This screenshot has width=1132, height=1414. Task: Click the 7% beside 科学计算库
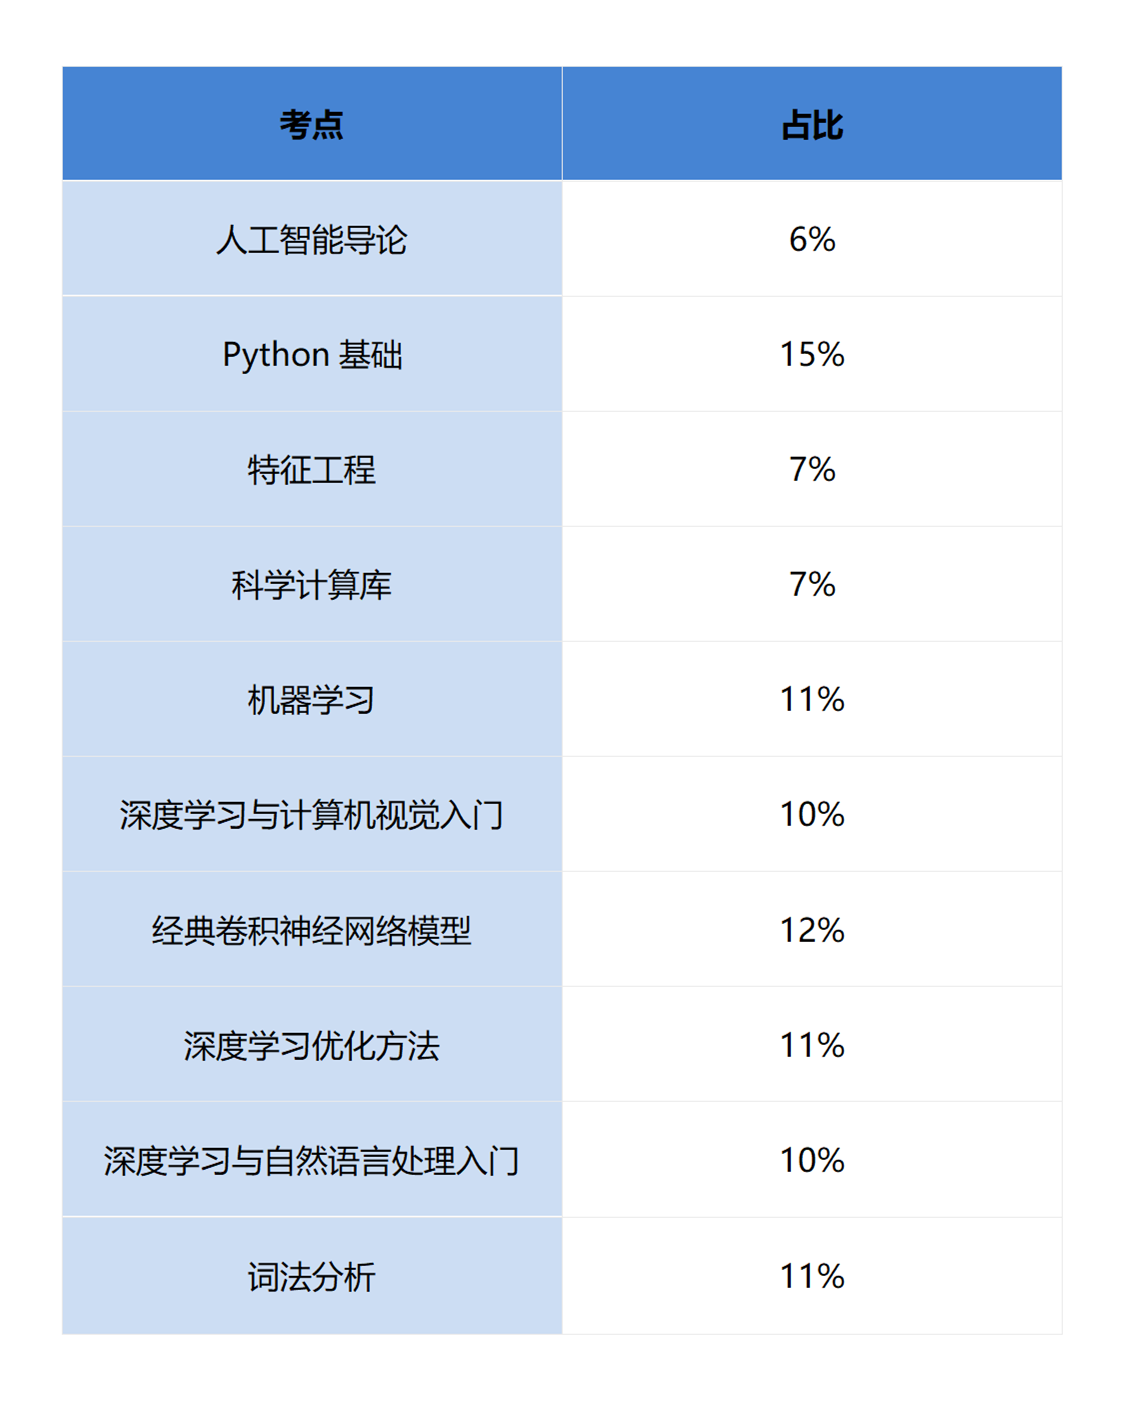click(x=812, y=584)
